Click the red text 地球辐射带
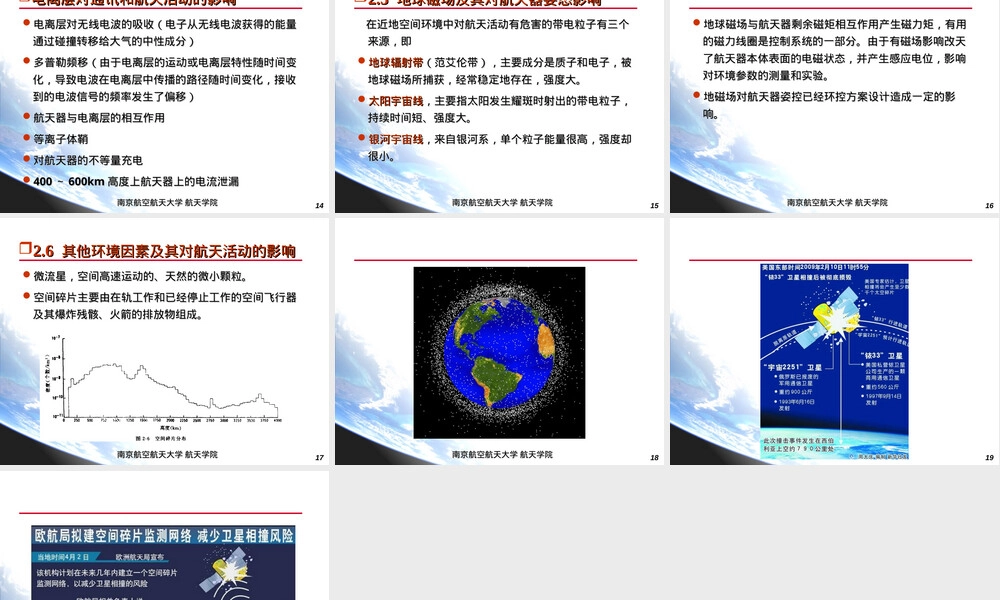The width and height of the screenshot is (1000, 600). 396,62
